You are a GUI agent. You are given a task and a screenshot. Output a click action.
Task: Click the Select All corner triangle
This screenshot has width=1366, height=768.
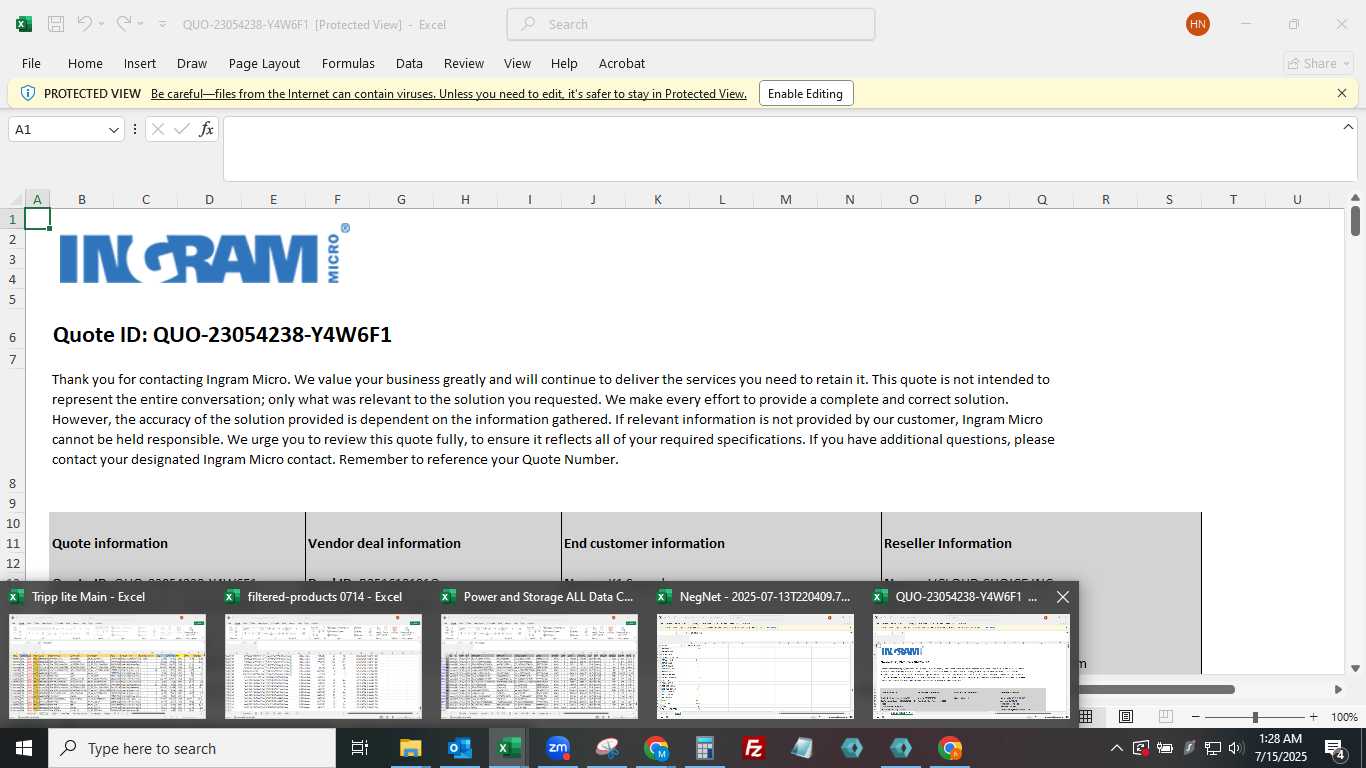pyautogui.click(x=17, y=199)
